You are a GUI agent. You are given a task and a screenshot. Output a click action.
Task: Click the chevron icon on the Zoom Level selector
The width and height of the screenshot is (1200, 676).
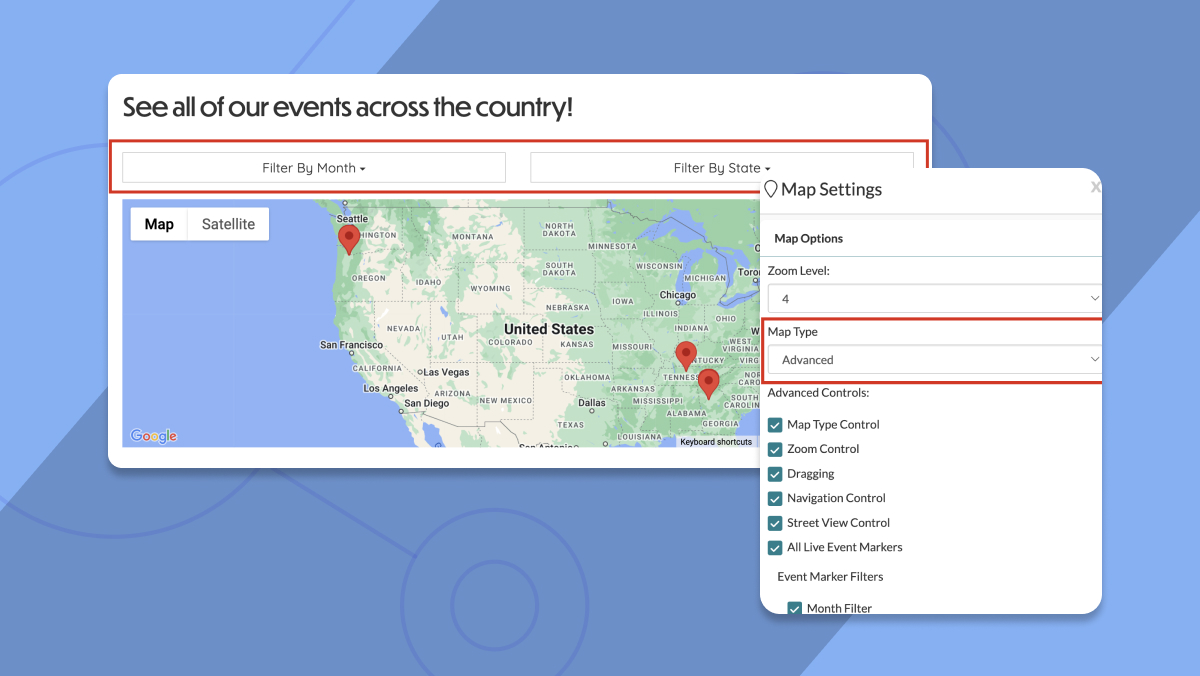point(1093,298)
